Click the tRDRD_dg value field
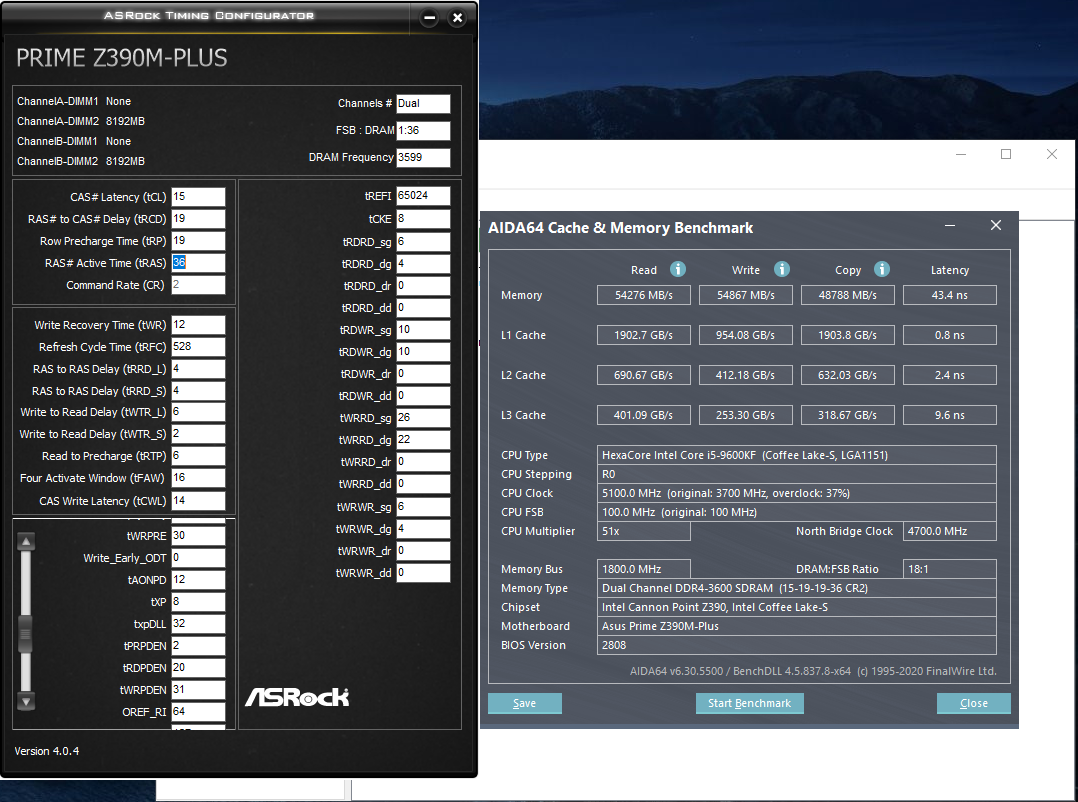This screenshot has width=1078, height=802. (x=423, y=264)
